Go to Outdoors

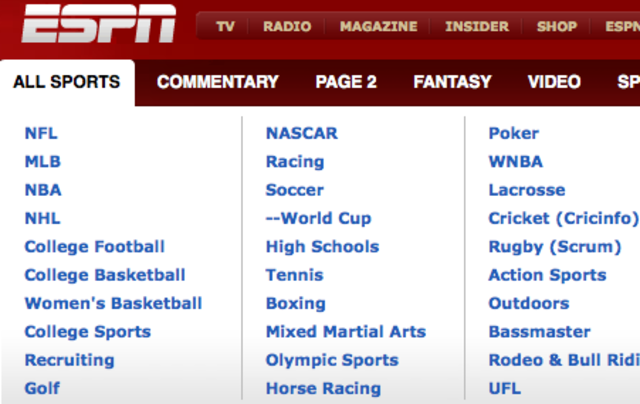[529, 304]
